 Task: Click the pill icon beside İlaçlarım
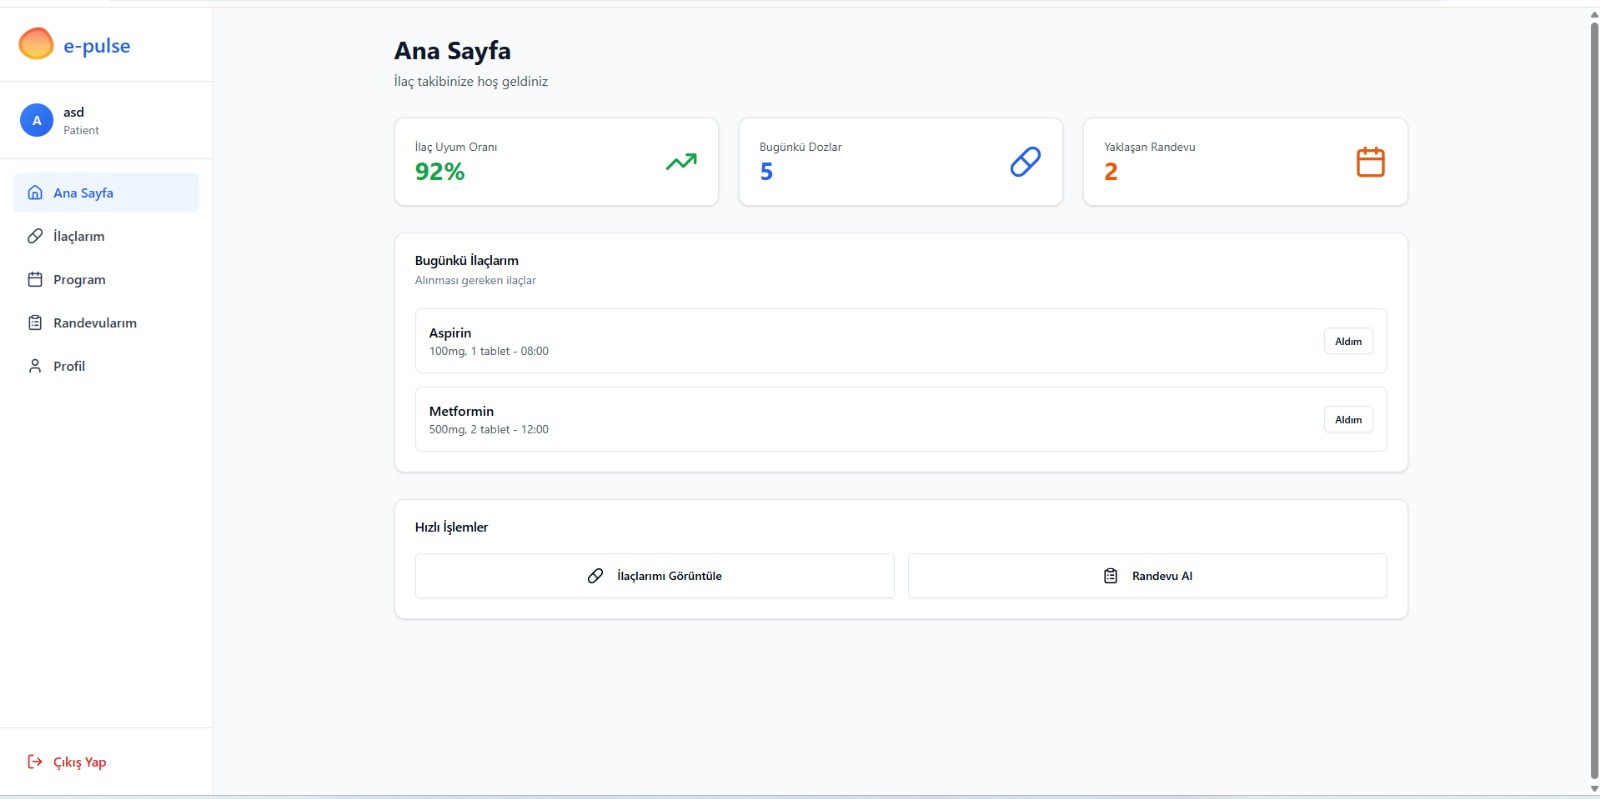35,236
